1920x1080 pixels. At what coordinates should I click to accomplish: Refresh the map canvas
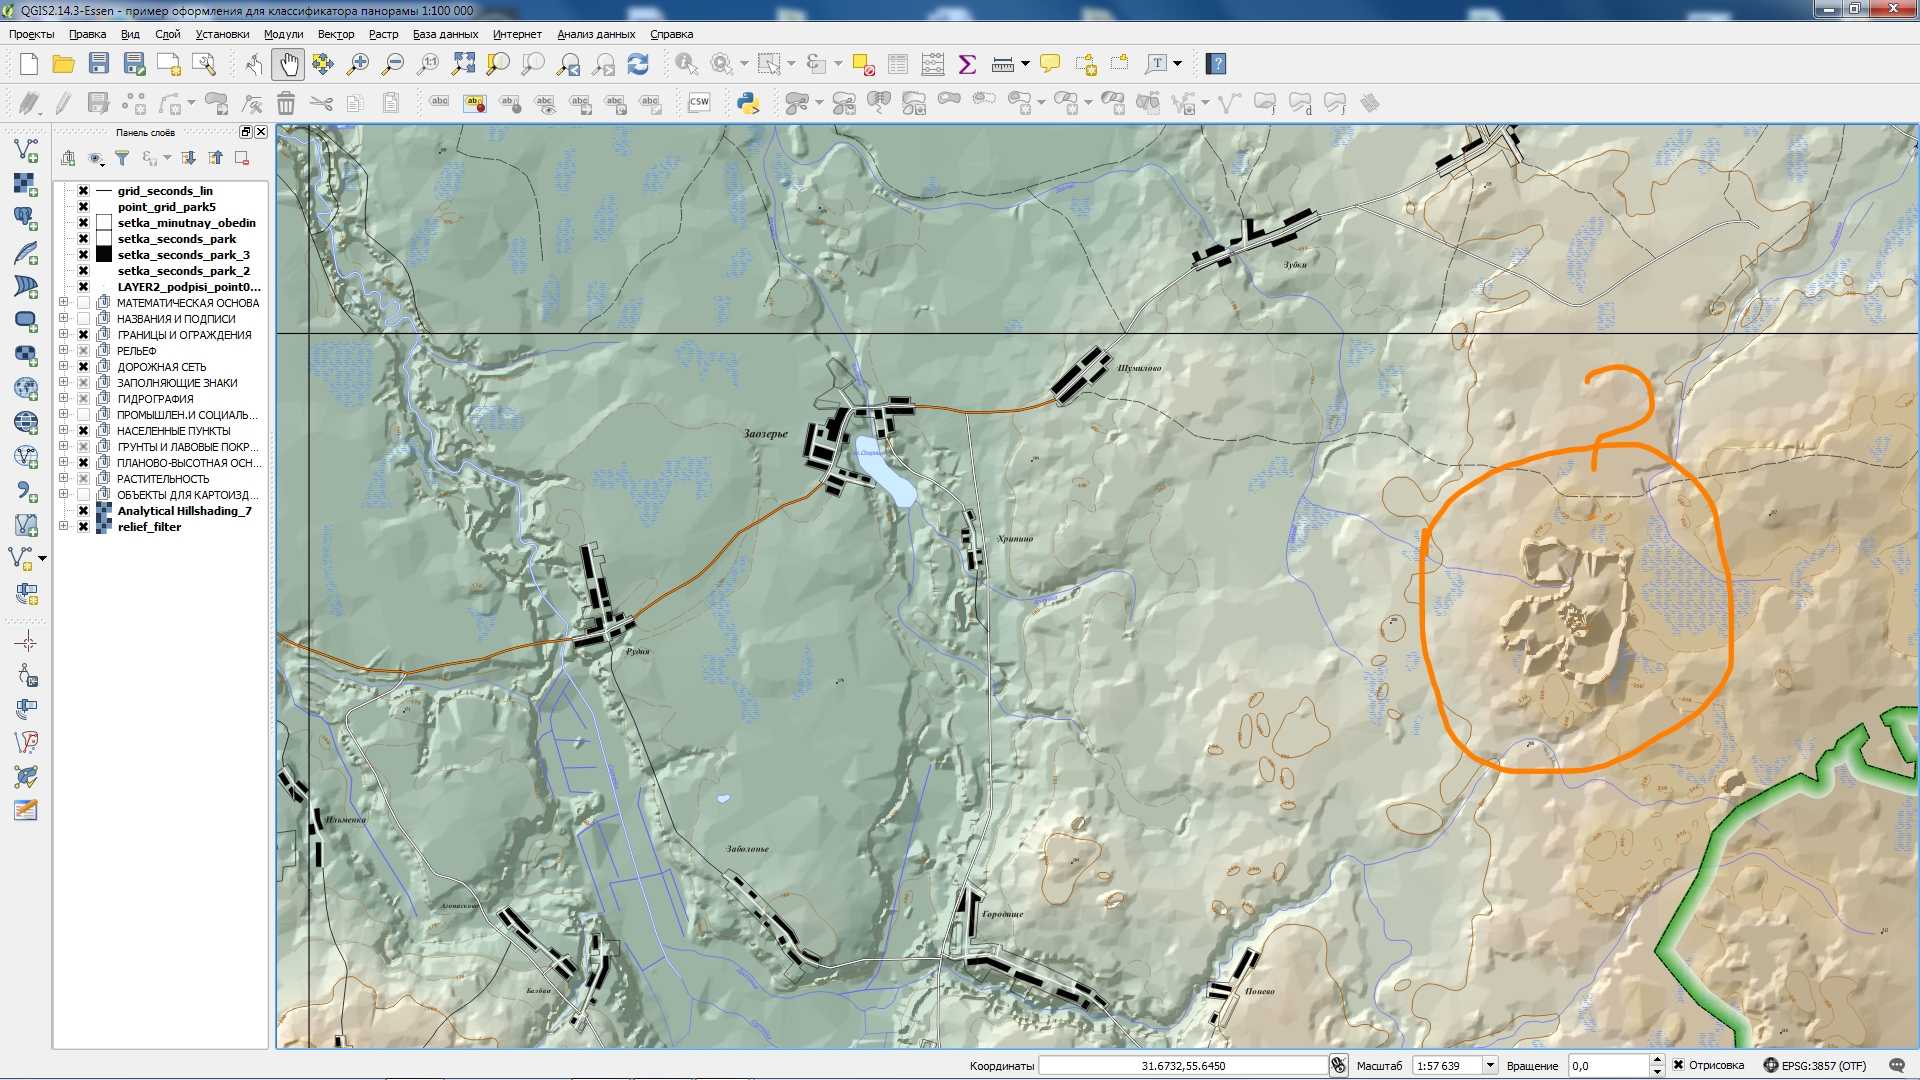click(638, 65)
